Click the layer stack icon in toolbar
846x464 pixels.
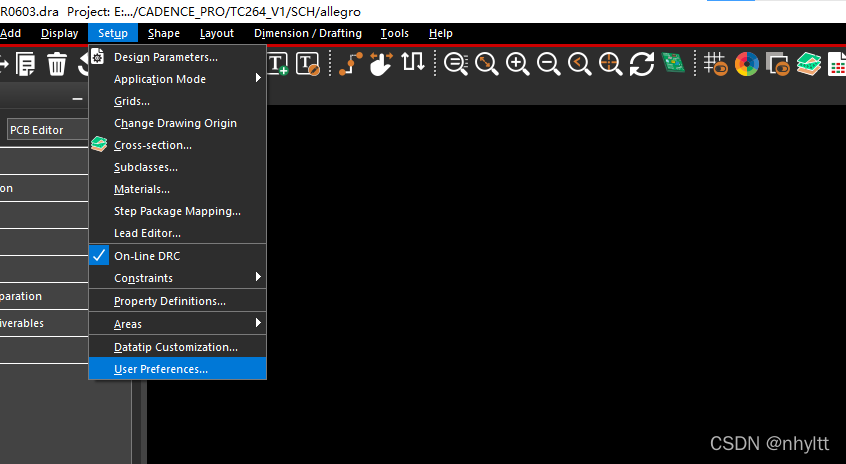[x=808, y=64]
